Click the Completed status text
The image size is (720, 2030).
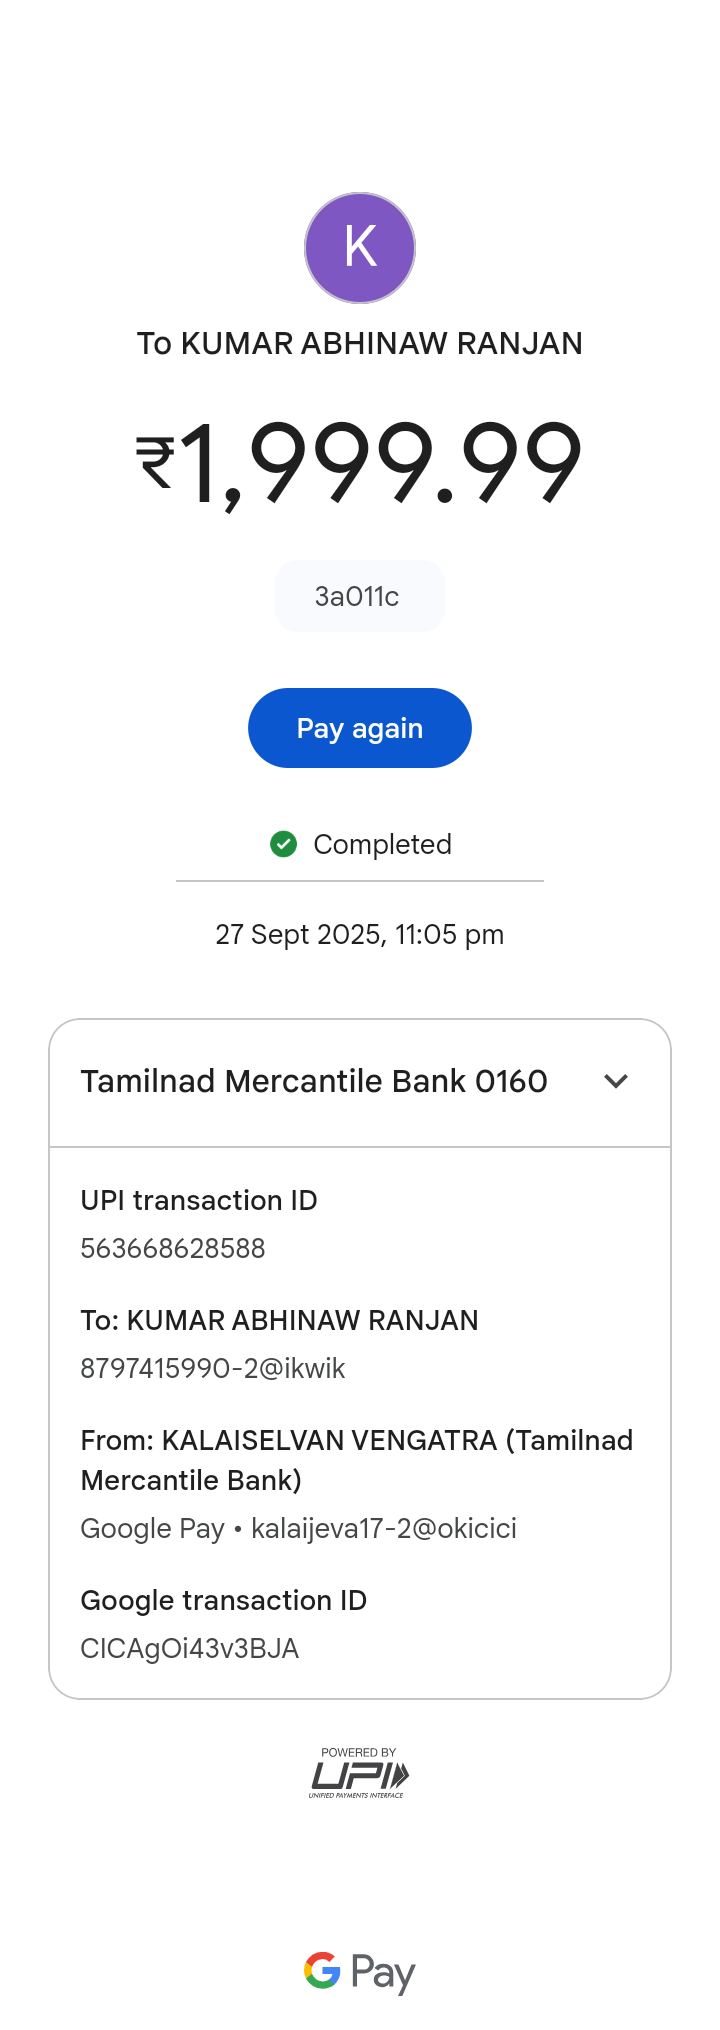pyautogui.click(x=382, y=845)
